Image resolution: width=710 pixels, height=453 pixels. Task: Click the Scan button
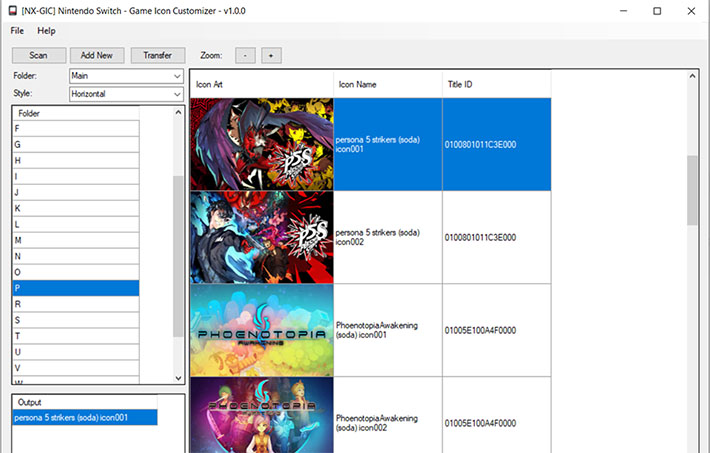point(39,55)
